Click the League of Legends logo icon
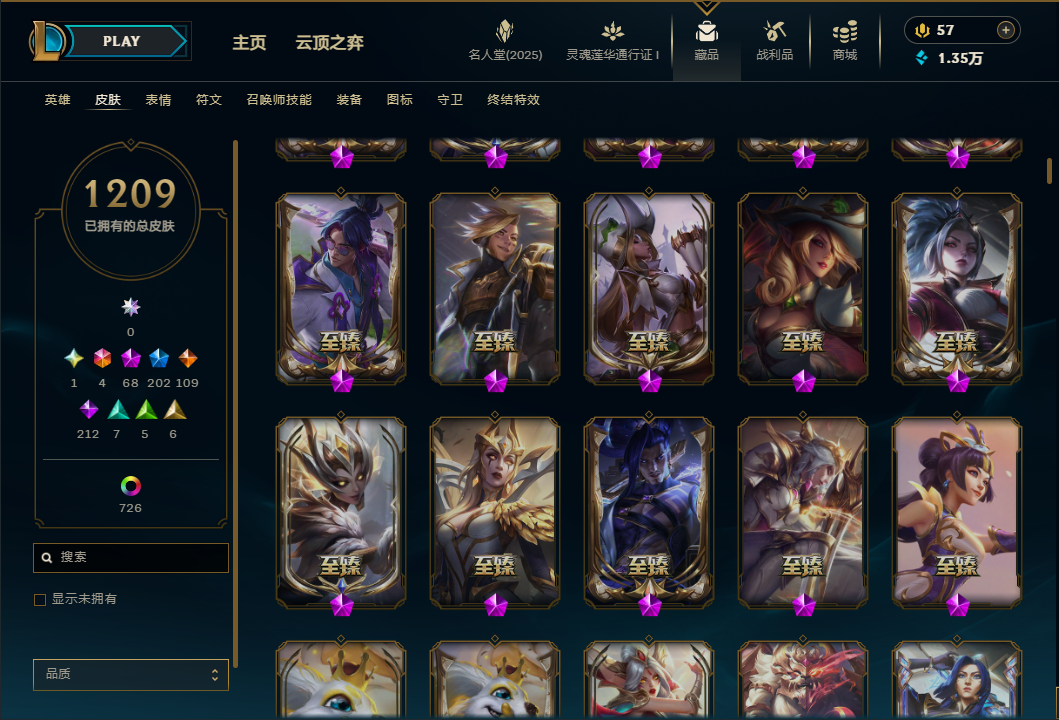Screen dimensions: 1059x720 (47, 41)
